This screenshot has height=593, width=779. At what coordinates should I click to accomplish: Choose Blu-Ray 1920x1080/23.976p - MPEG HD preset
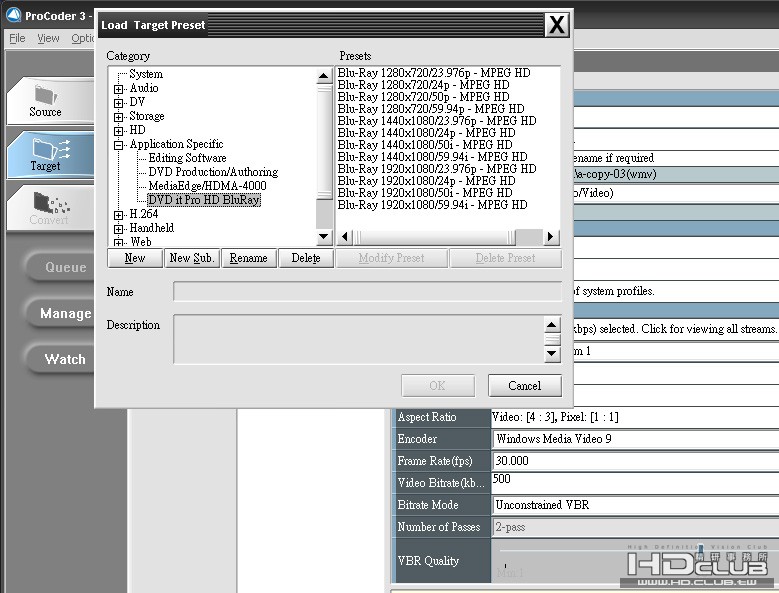point(437,169)
